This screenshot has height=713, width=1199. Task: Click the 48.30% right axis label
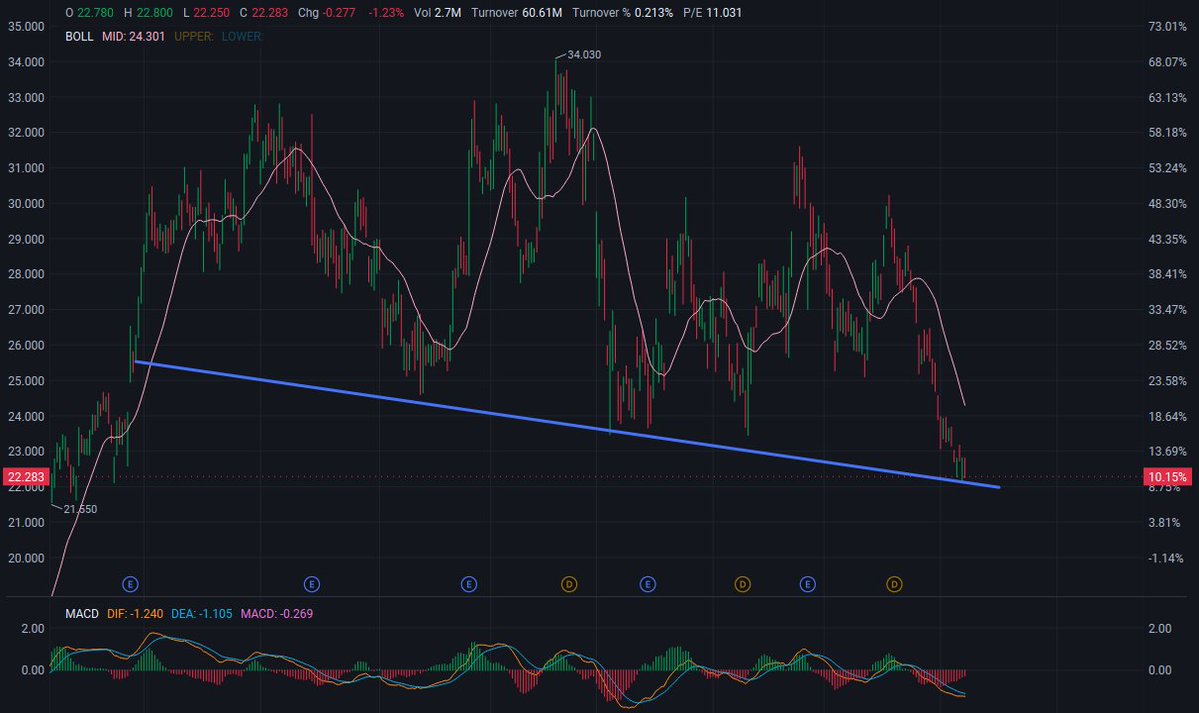(1167, 203)
